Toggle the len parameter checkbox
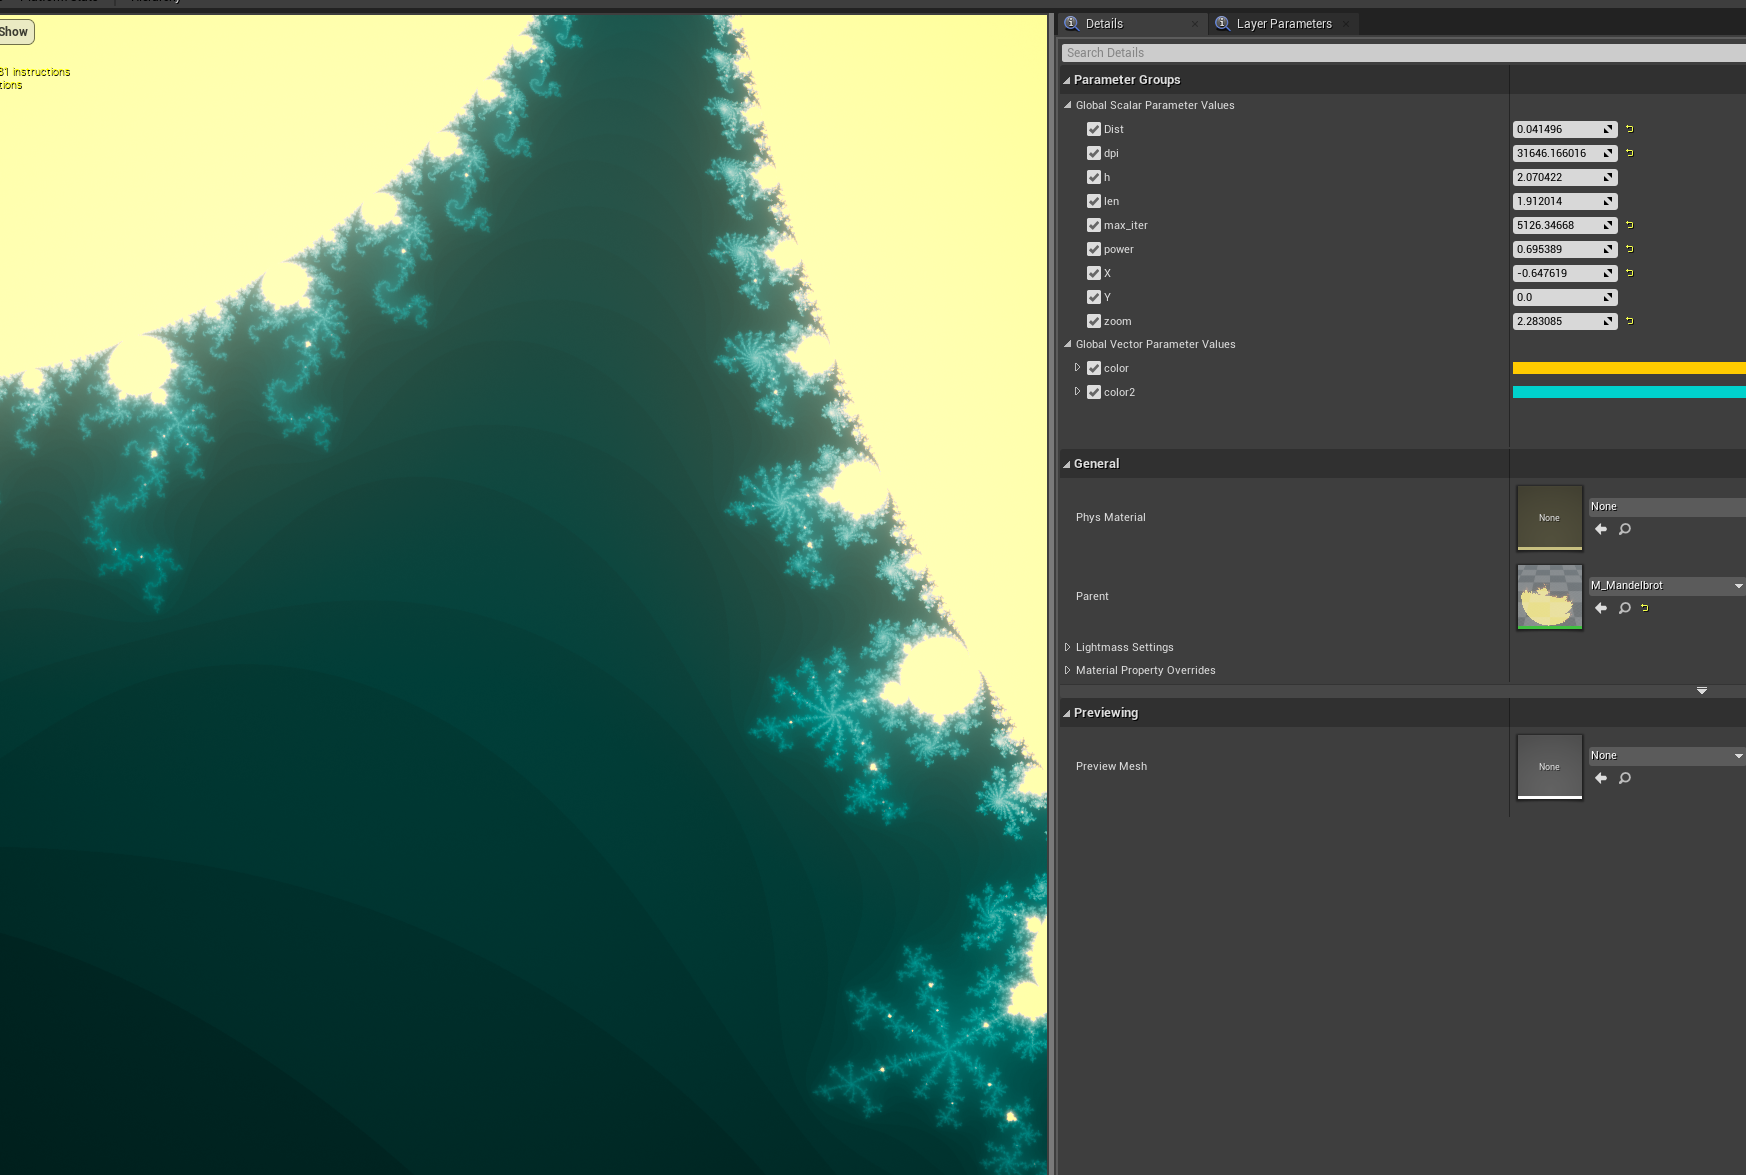Screen dimensions: 1746x1175 pos(1094,201)
